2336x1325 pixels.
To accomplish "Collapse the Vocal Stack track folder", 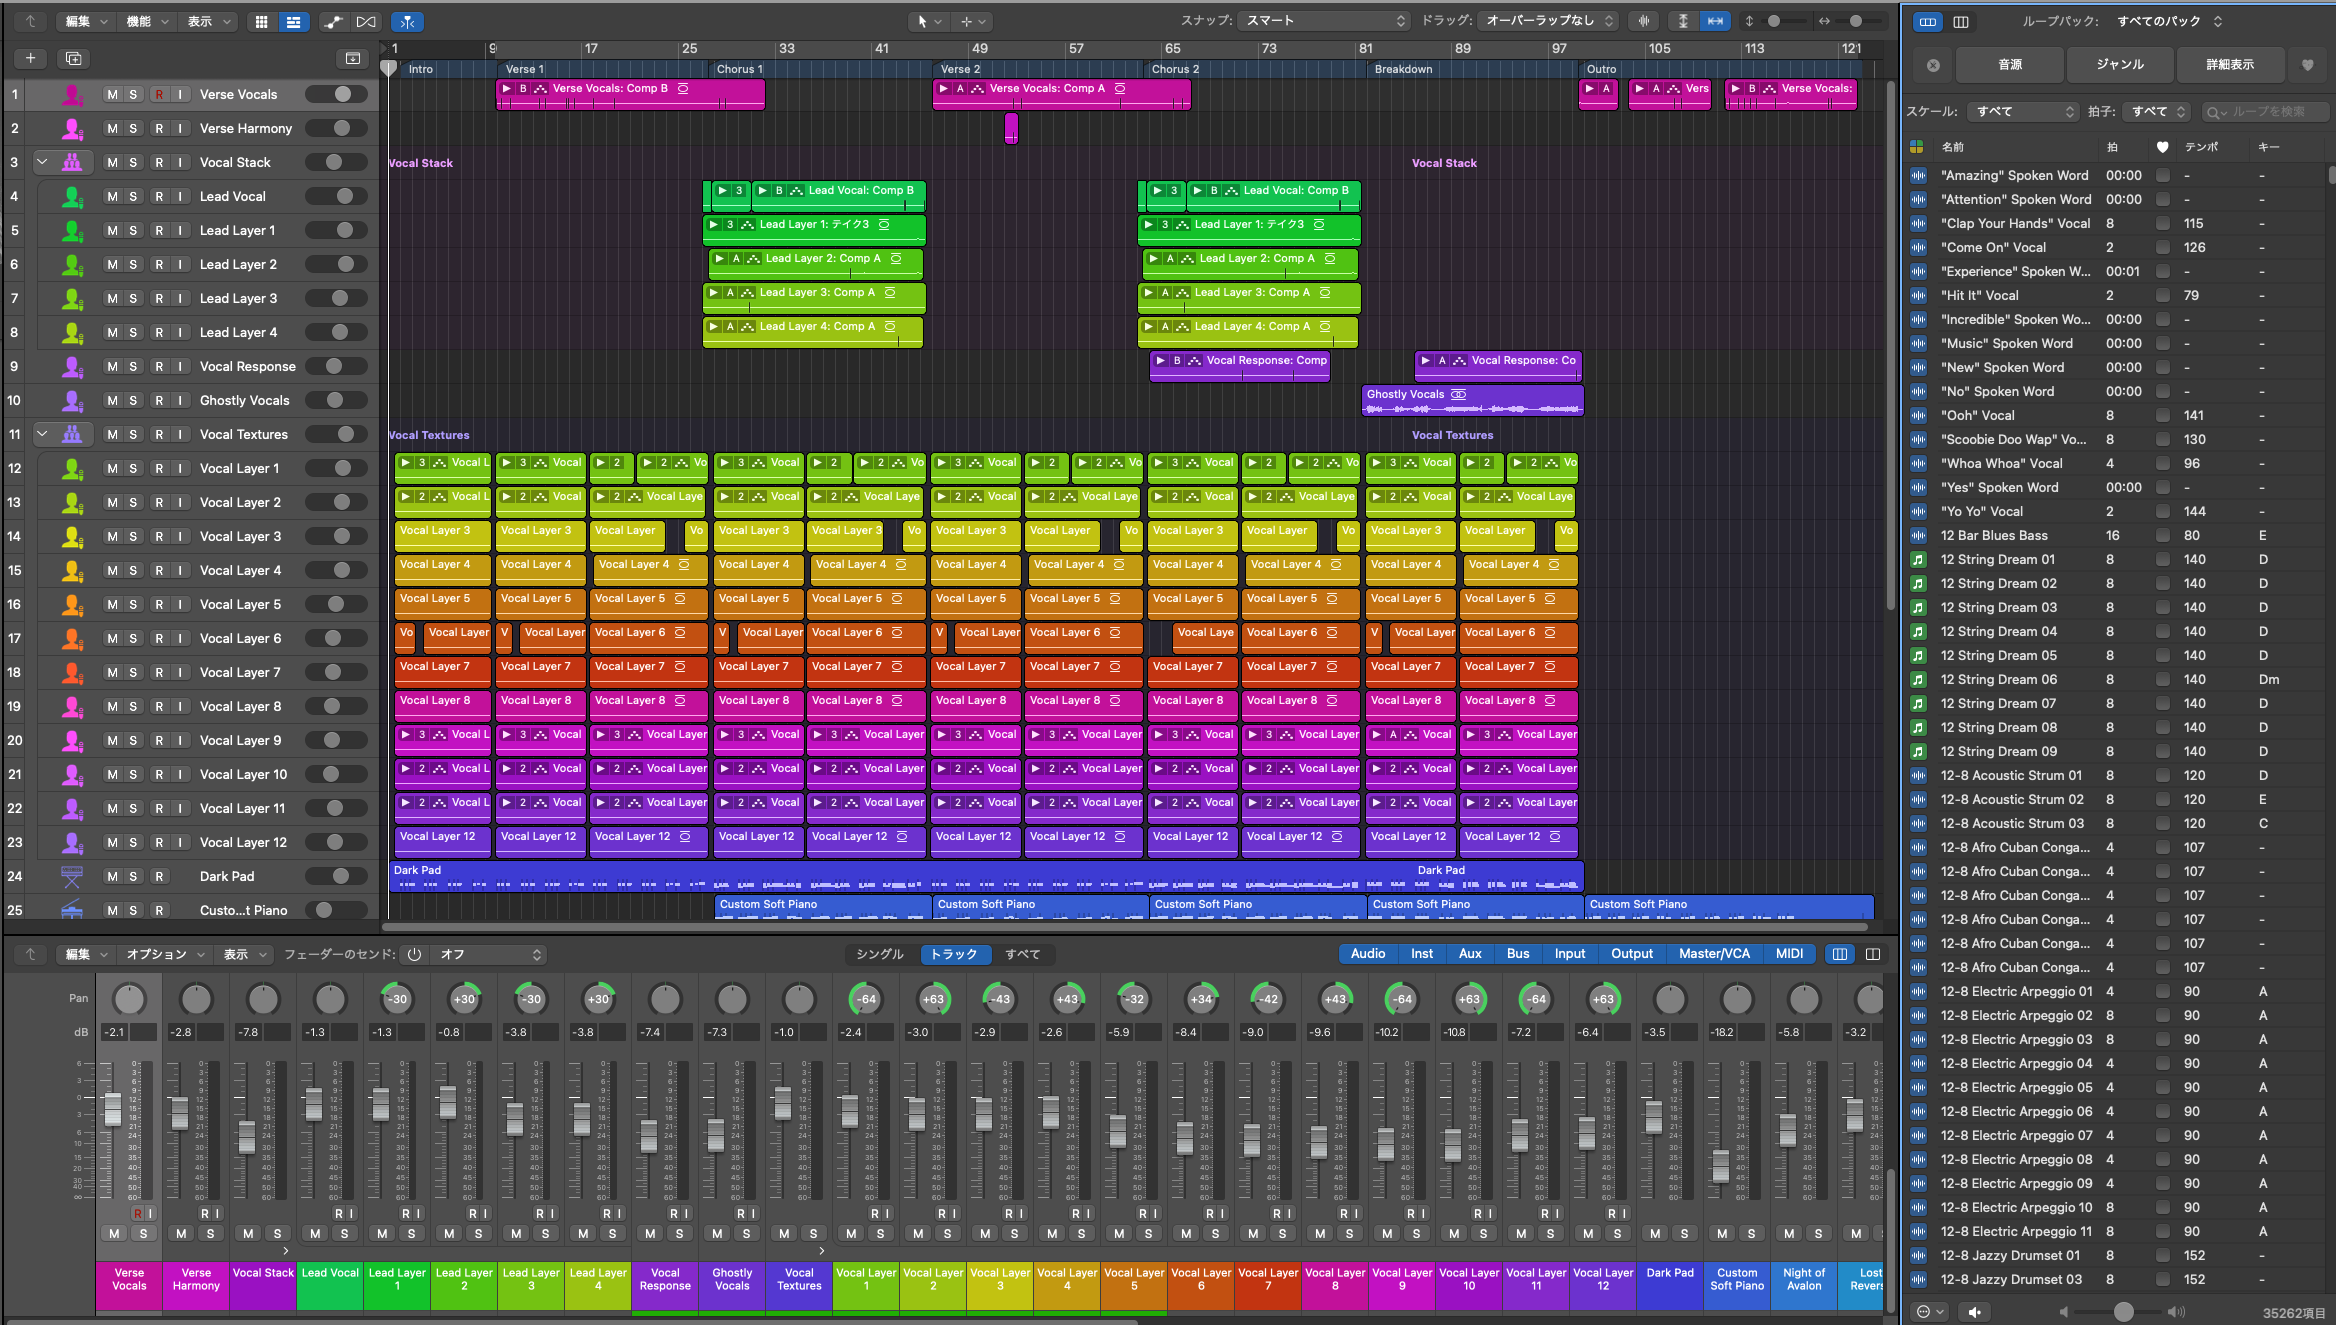I will 41,161.
